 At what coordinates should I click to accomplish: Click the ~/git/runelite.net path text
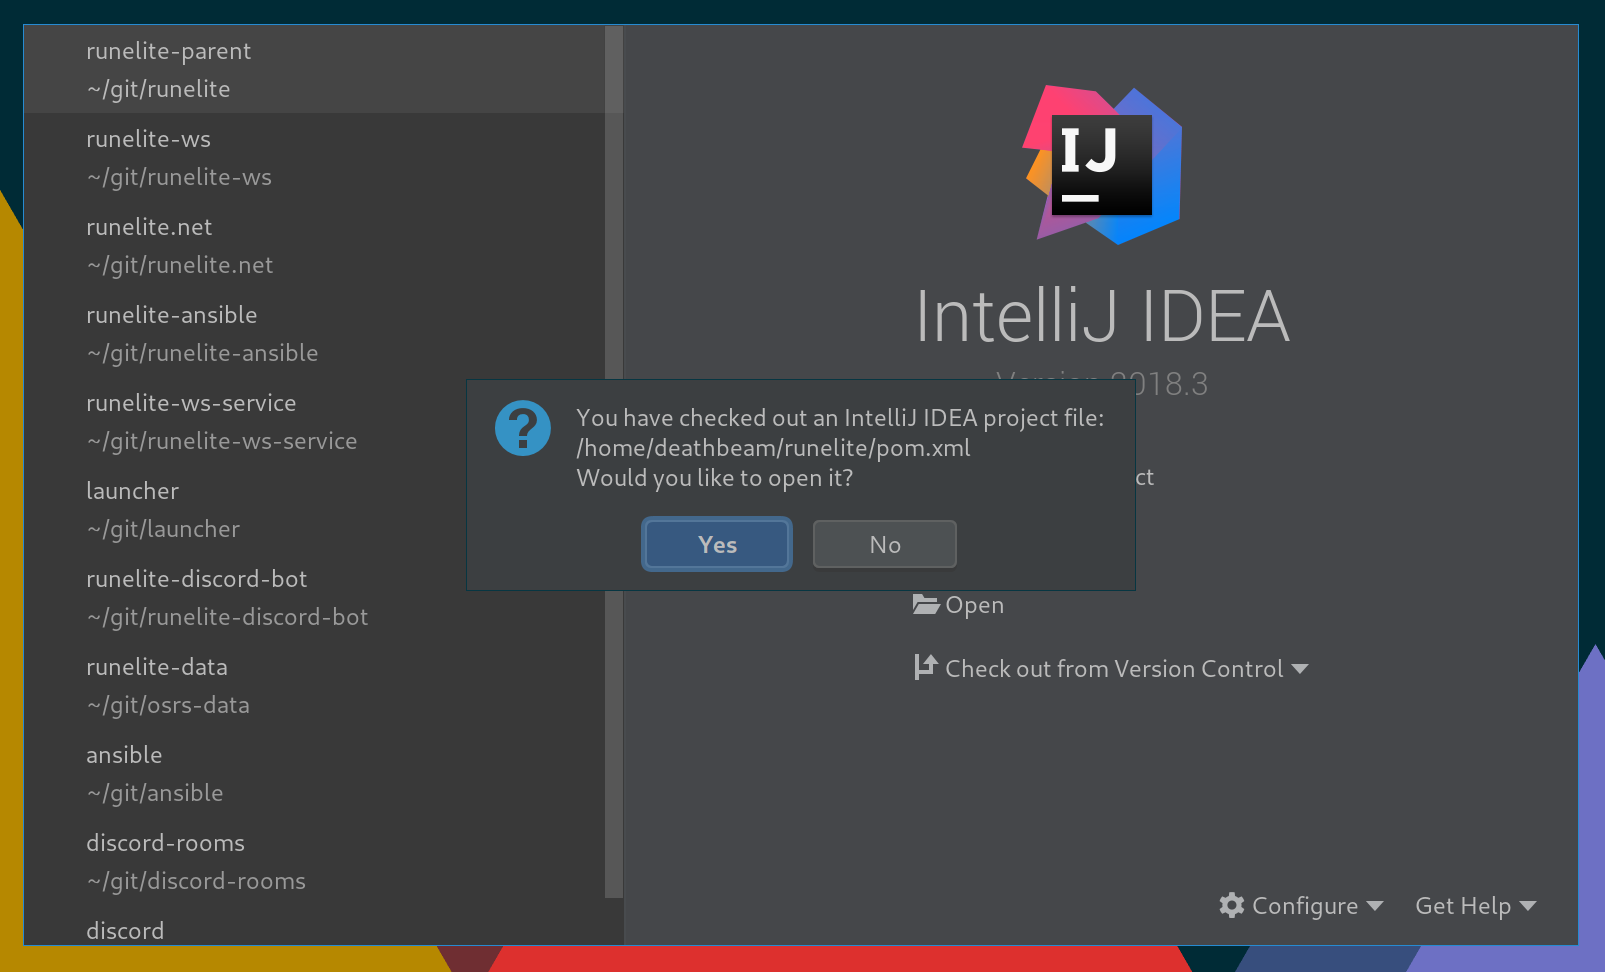(180, 265)
